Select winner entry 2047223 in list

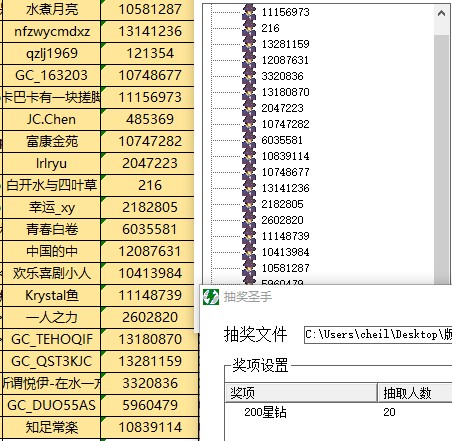click(282, 108)
